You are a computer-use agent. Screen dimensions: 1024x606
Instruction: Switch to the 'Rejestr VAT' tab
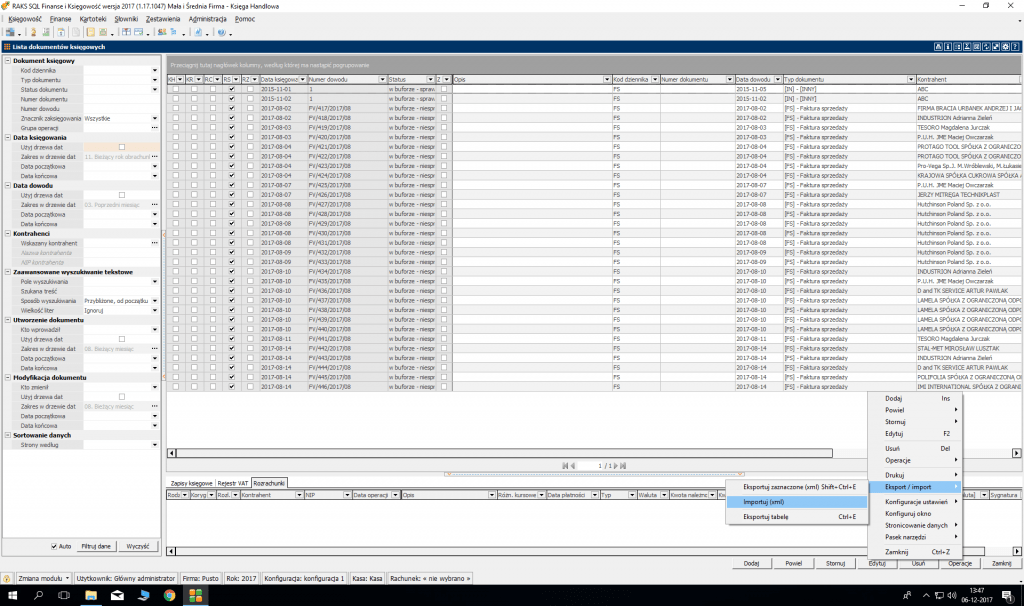[233, 483]
